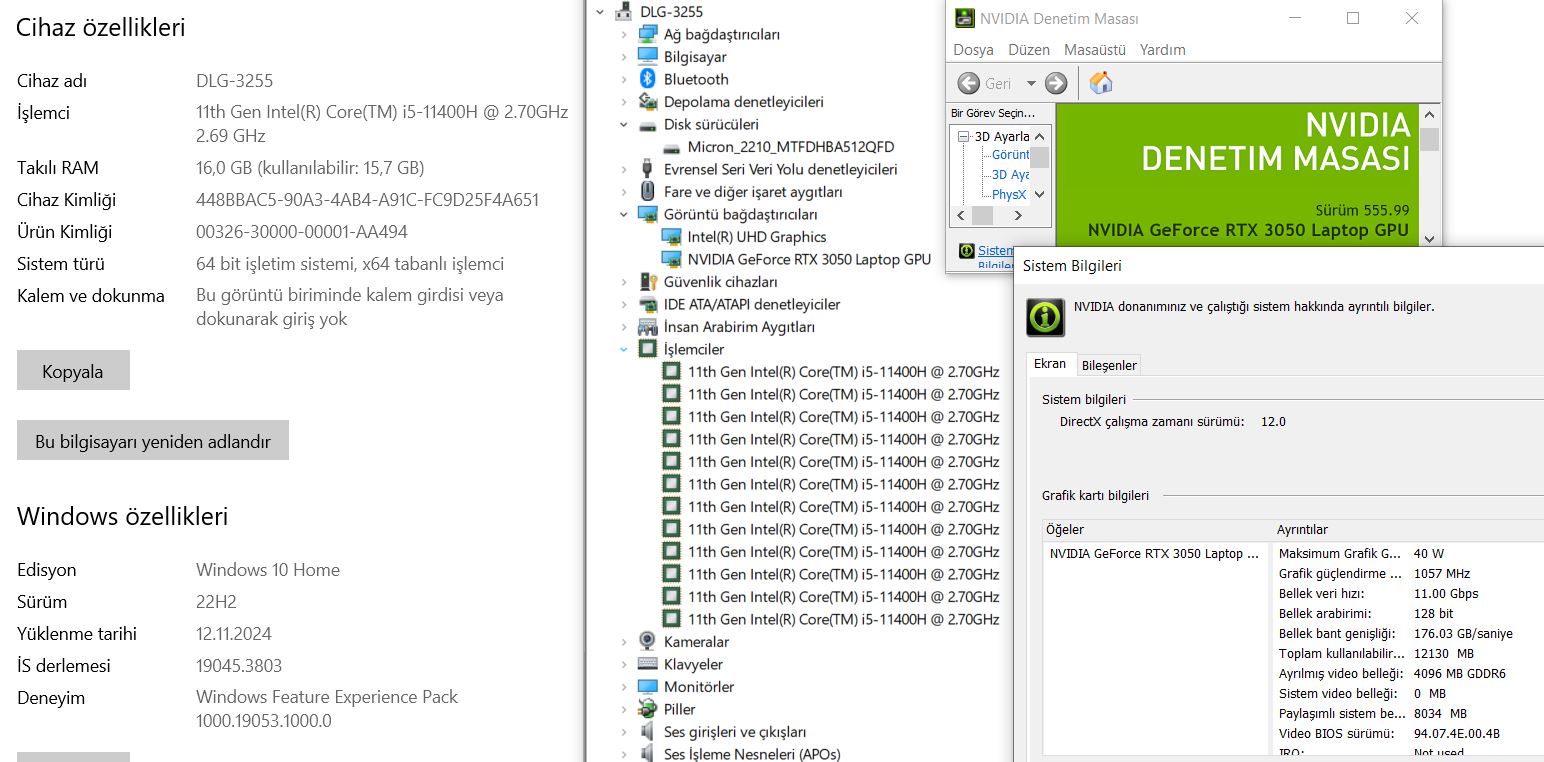The height and width of the screenshot is (762, 1544).
Task: Click the Cihaz Kimliği value text
Action: [x=368, y=199]
